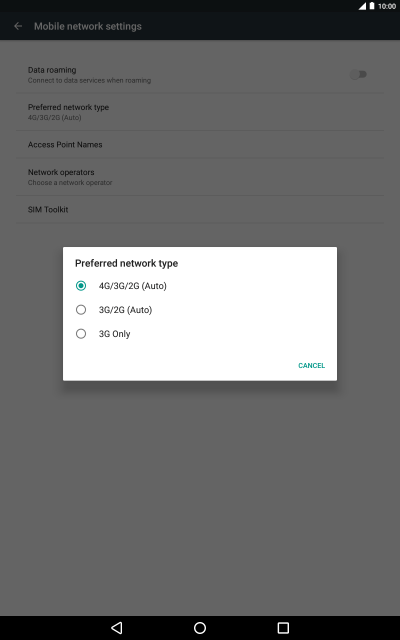Screen dimensions: 400x640
Task: Select the 3G/2G (Auto) radio button
Action: coord(81,310)
